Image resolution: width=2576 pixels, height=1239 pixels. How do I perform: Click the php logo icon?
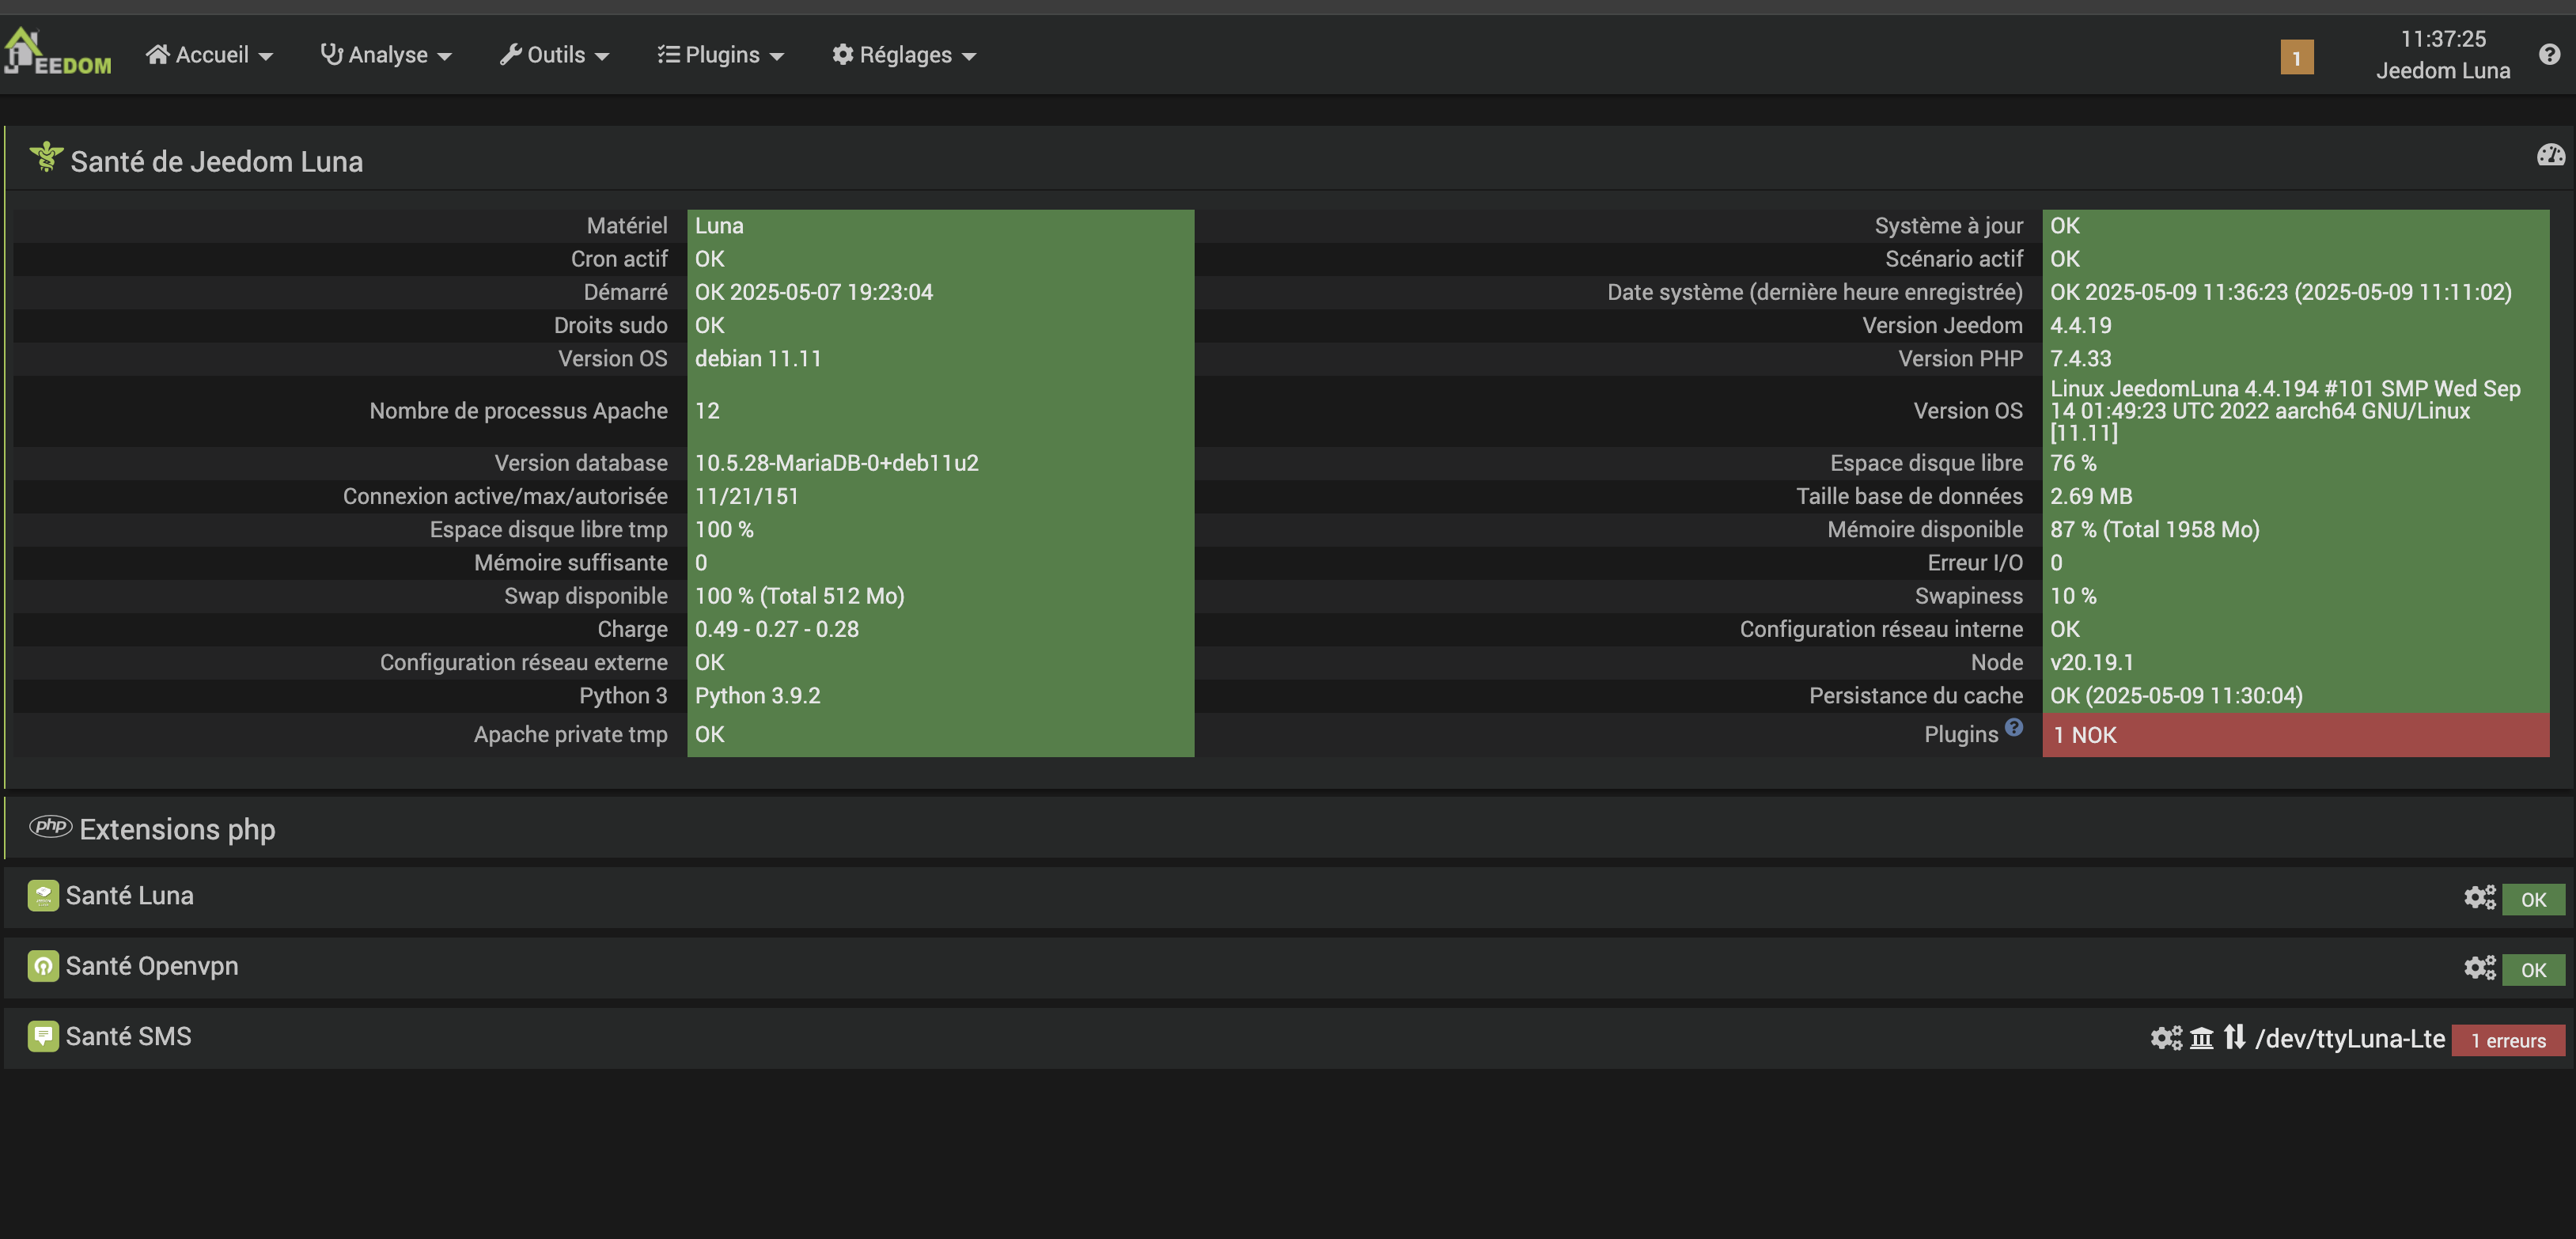pos(50,826)
